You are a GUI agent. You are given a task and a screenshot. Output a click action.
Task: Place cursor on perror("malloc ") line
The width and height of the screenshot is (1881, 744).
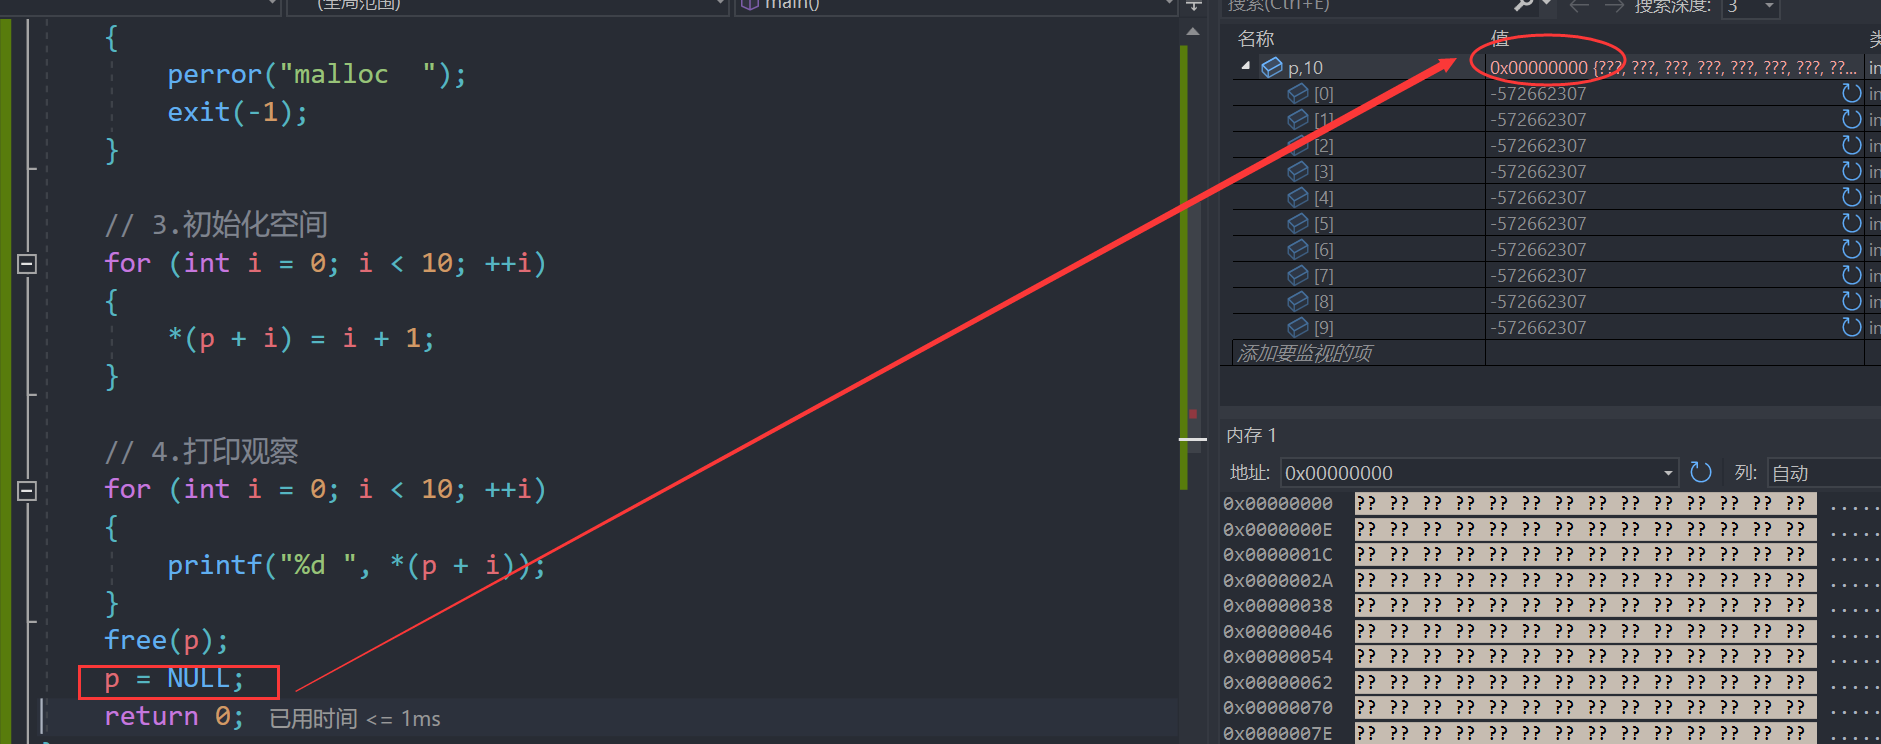pos(316,74)
